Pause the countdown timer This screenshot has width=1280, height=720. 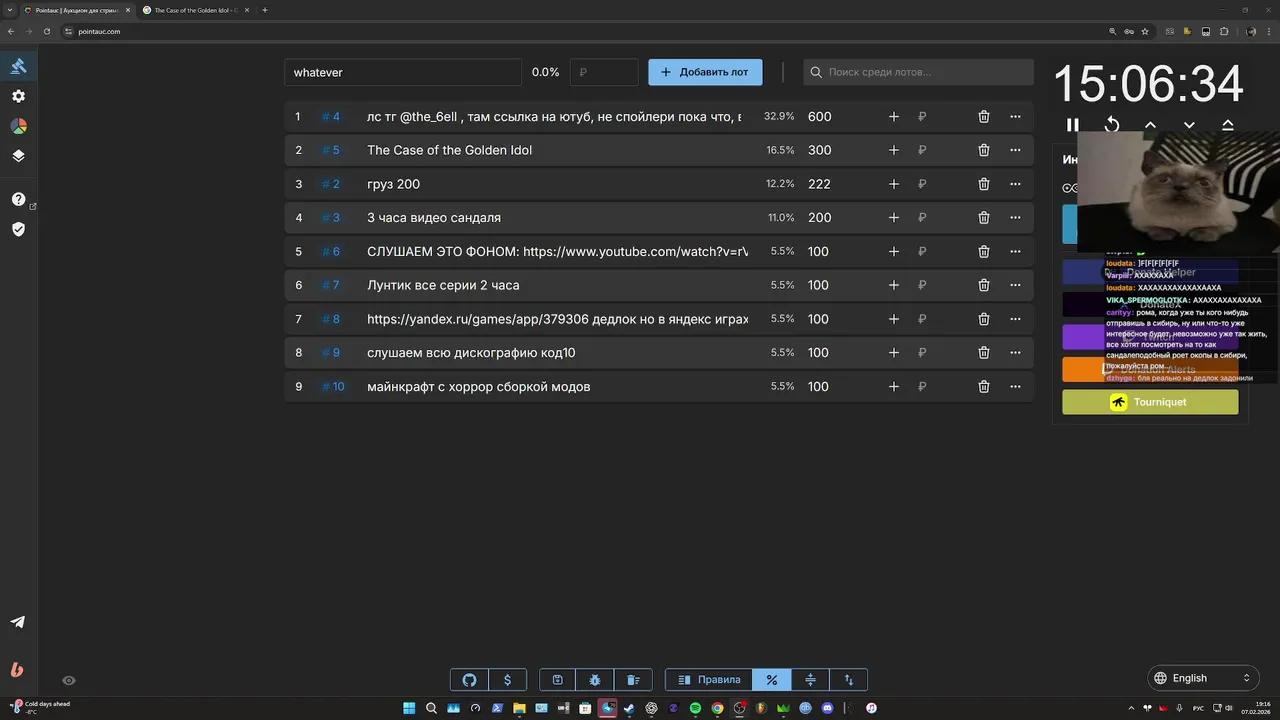click(1073, 125)
